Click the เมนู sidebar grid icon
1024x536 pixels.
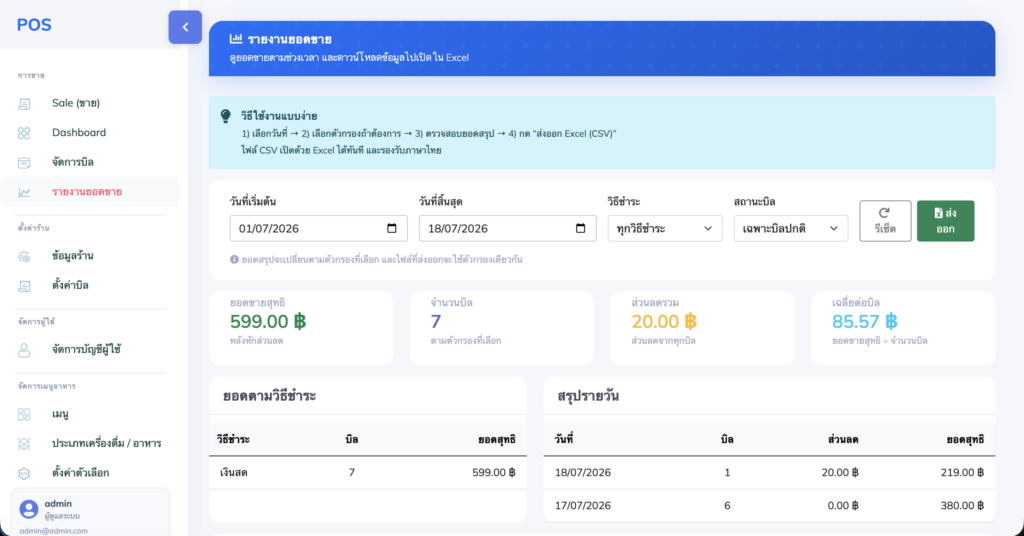click(x=24, y=414)
